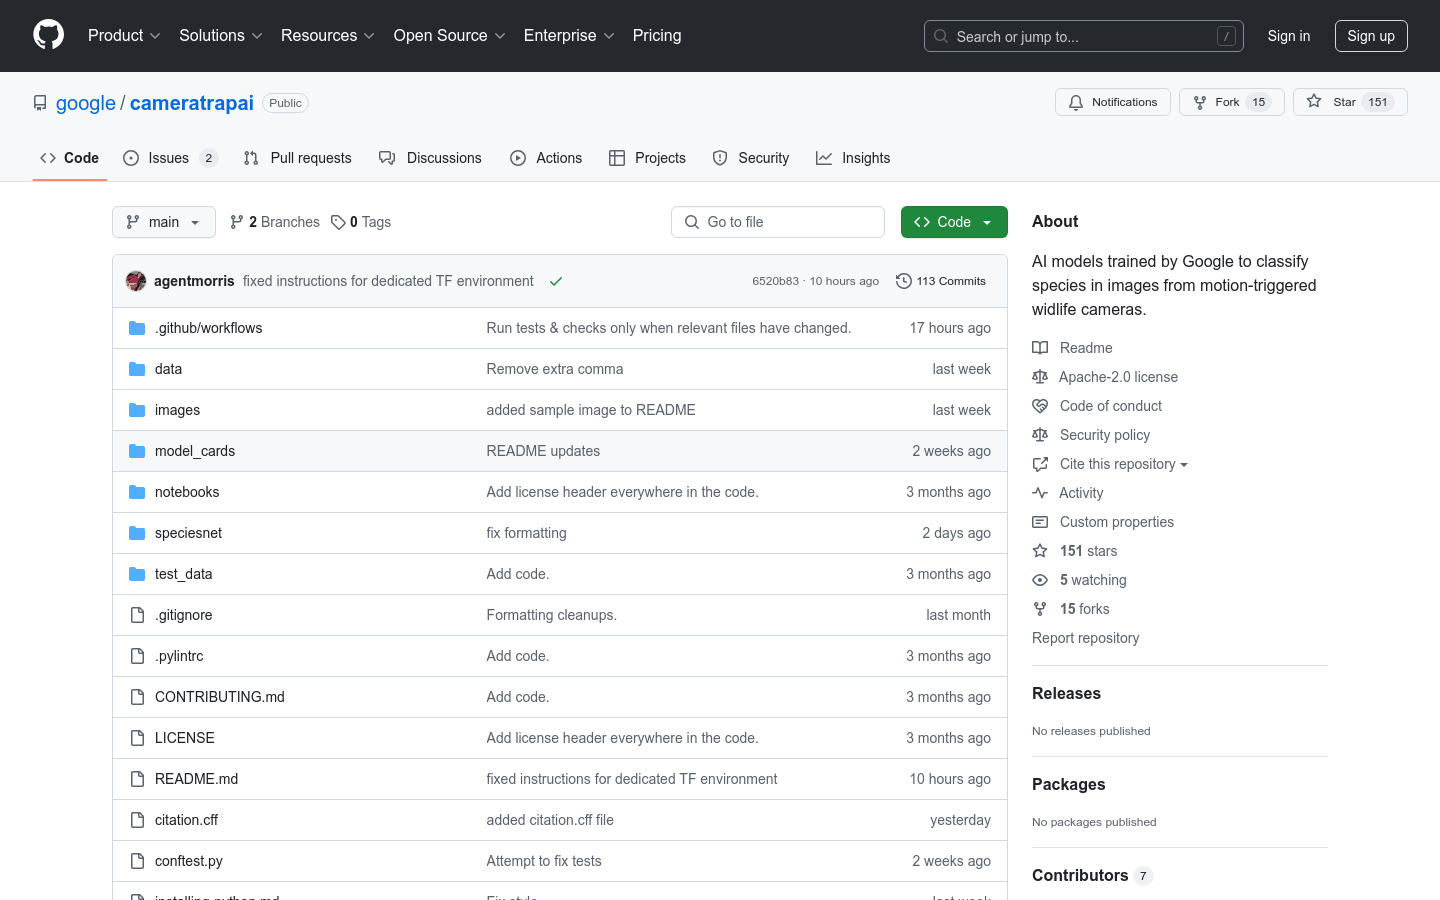
Task: Open agentmorris profile avatar
Action: 136,281
